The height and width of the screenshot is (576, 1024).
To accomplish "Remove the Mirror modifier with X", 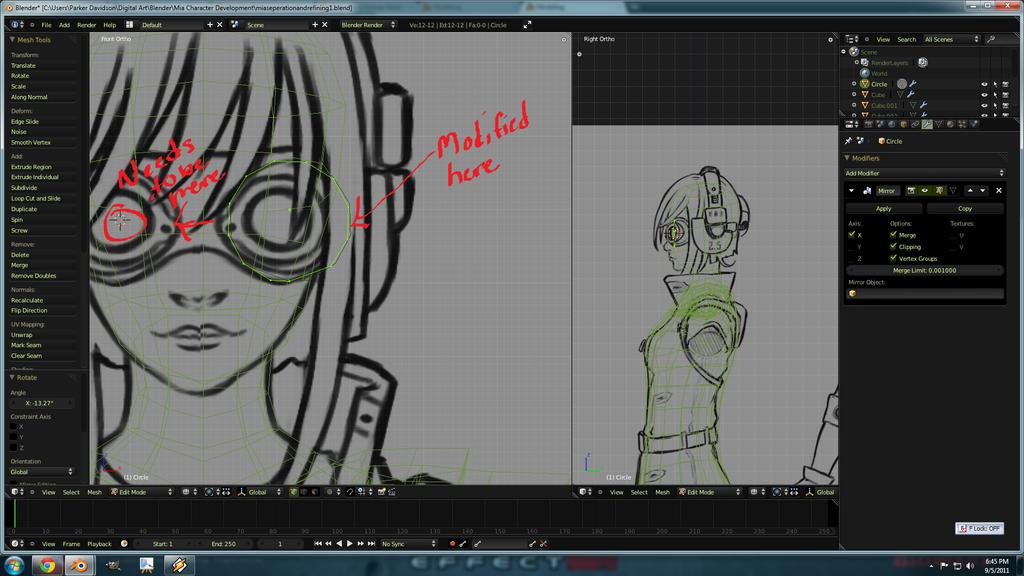I will click(x=999, y=191).
